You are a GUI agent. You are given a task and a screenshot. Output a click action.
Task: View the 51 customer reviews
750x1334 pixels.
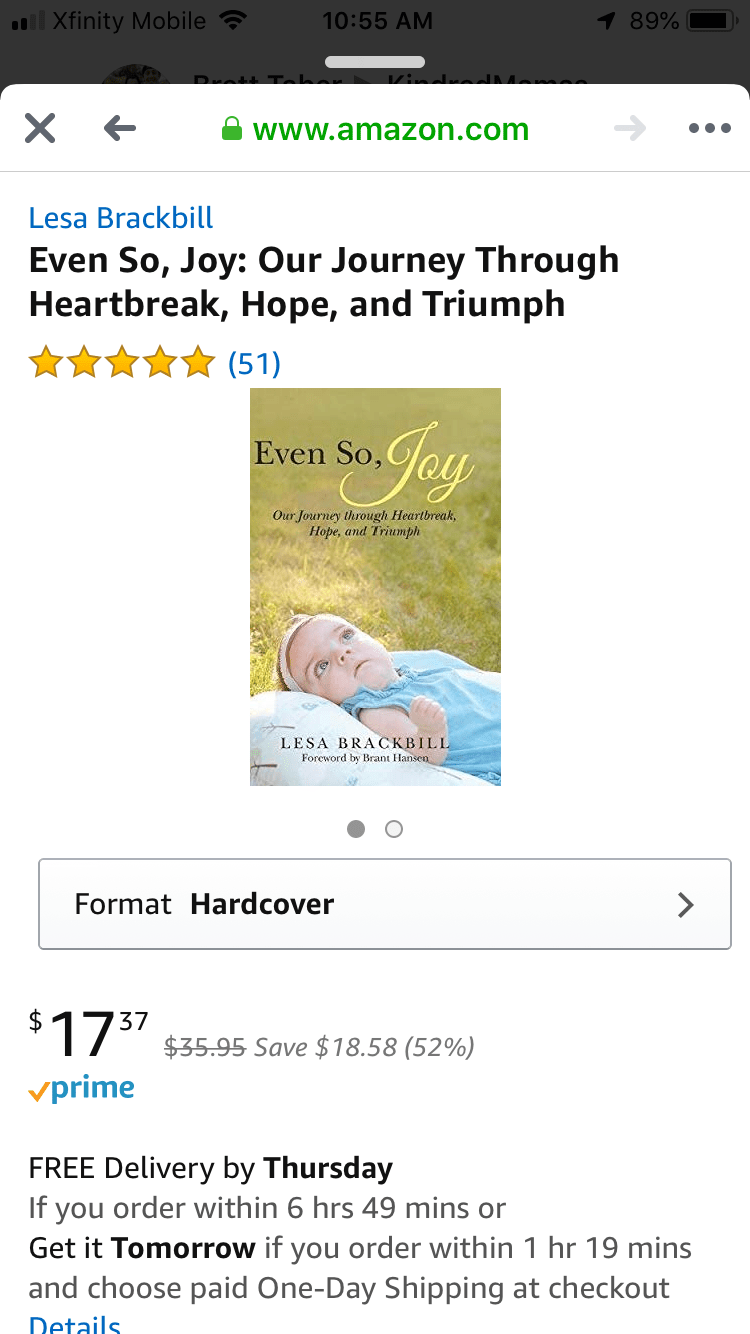coord(254,362)
